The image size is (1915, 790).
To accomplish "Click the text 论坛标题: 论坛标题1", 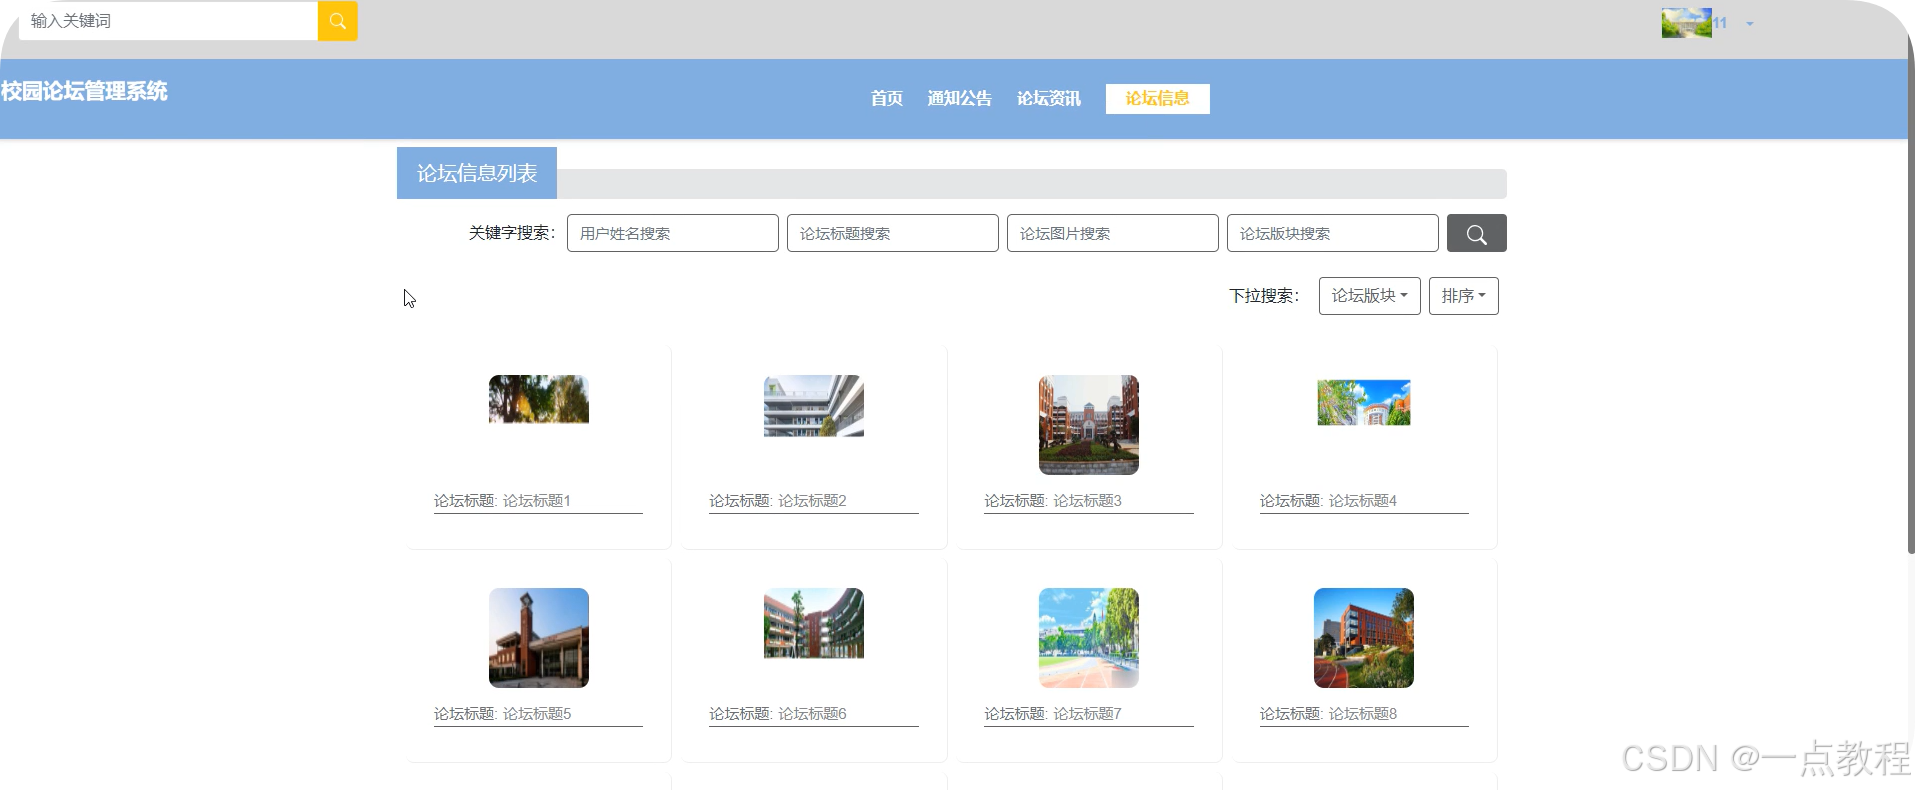I will (x=502, y=501).
